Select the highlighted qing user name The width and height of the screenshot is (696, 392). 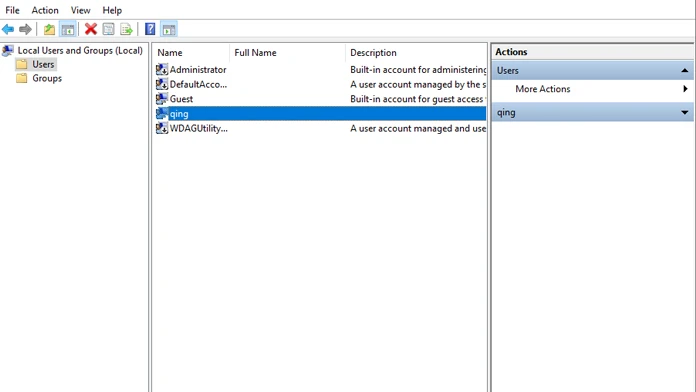click(179, 114)
